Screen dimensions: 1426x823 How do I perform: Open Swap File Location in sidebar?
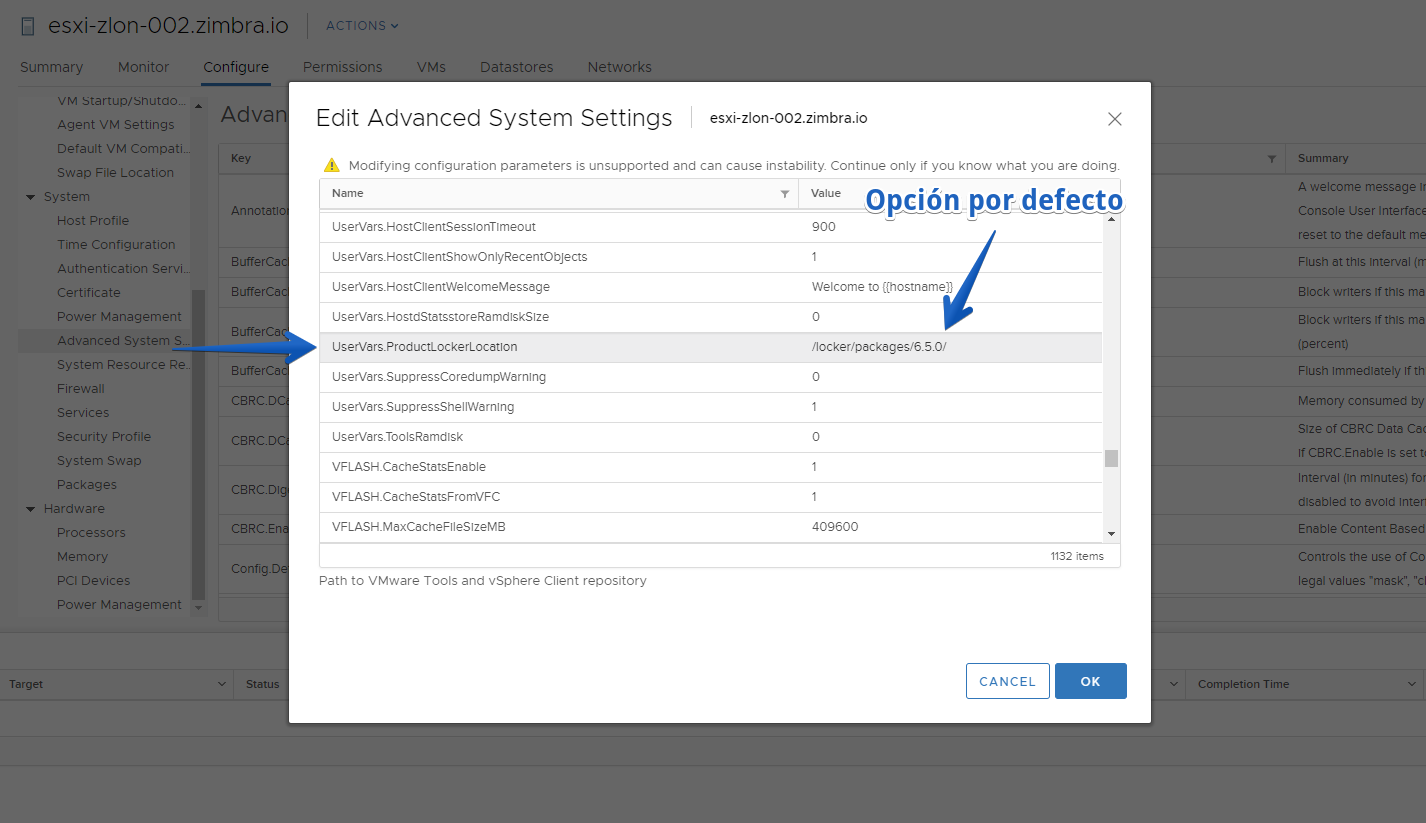116,173
